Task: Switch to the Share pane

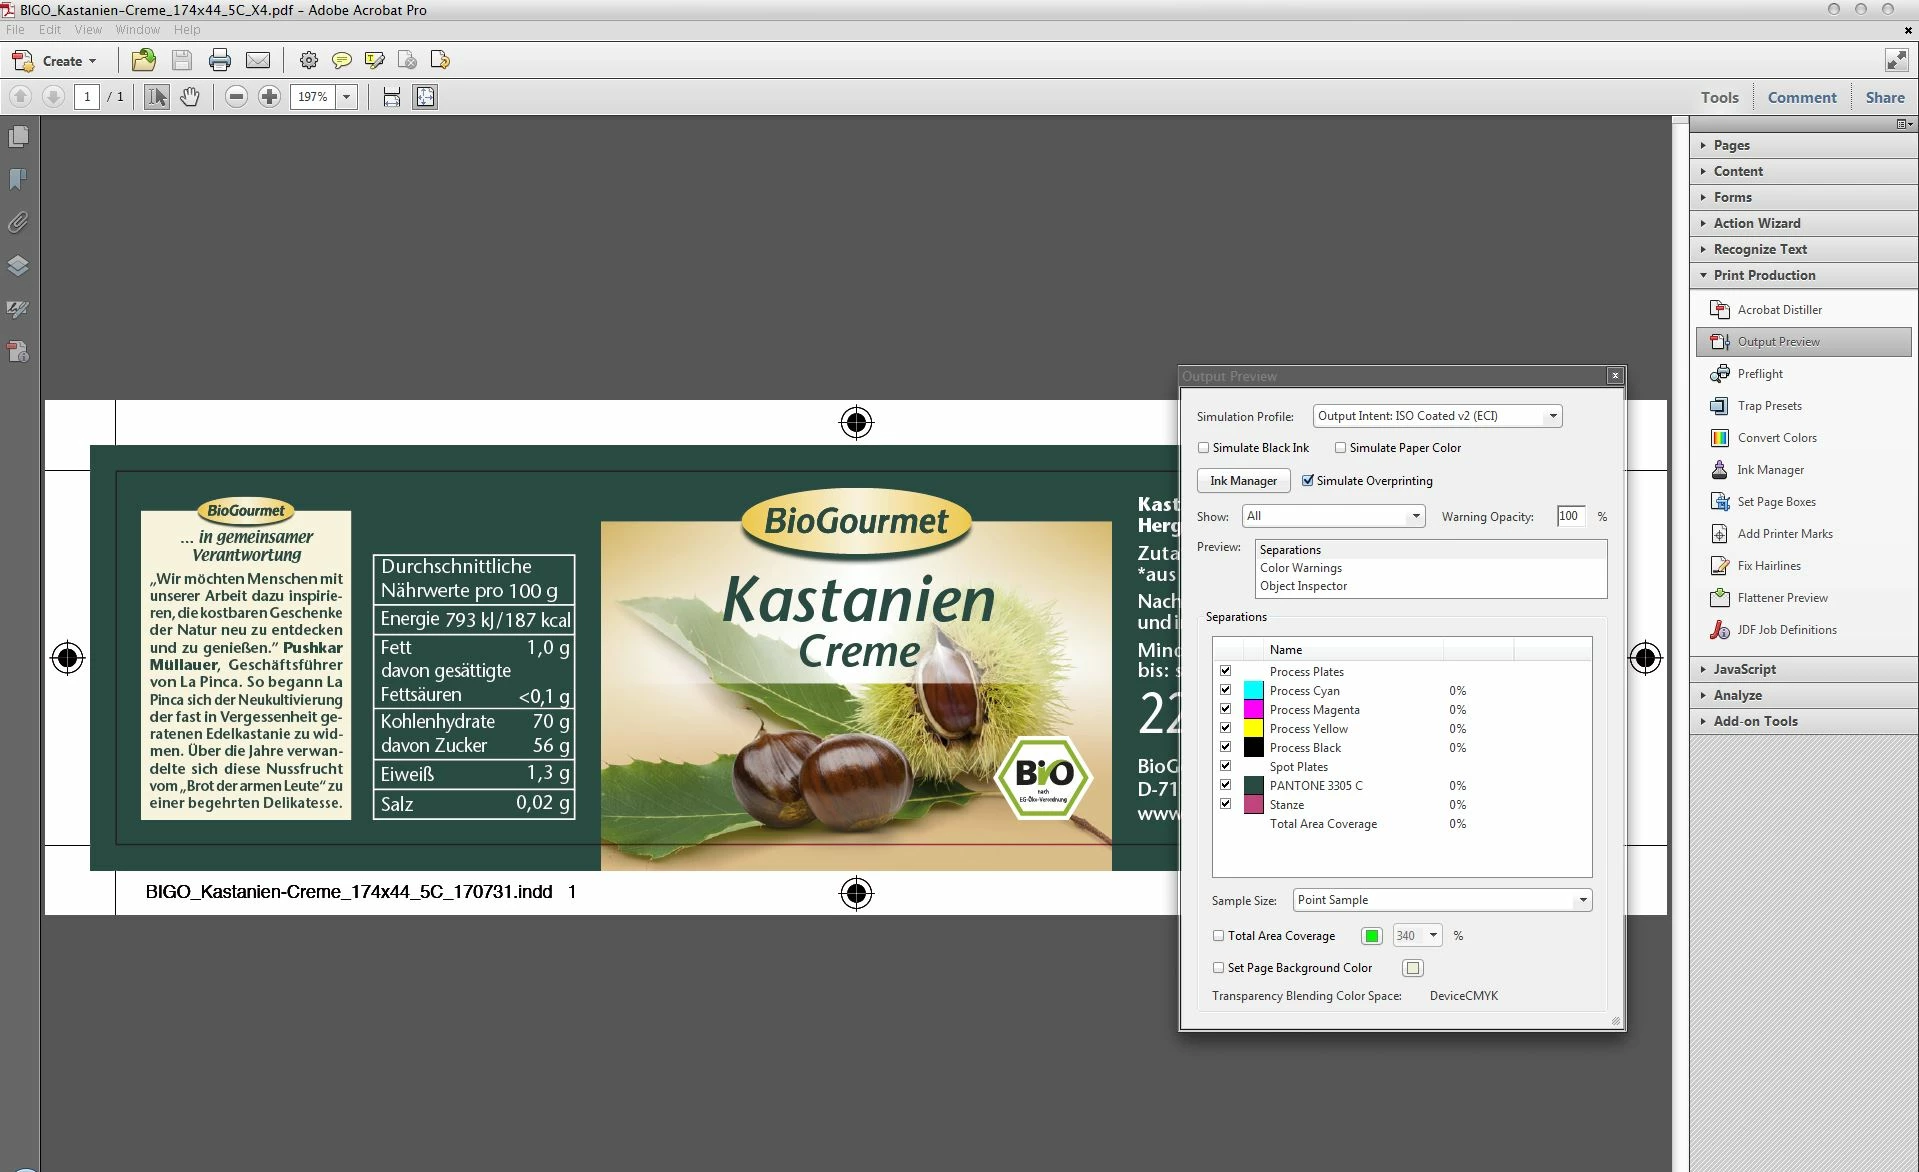Action: point(1885,97)
